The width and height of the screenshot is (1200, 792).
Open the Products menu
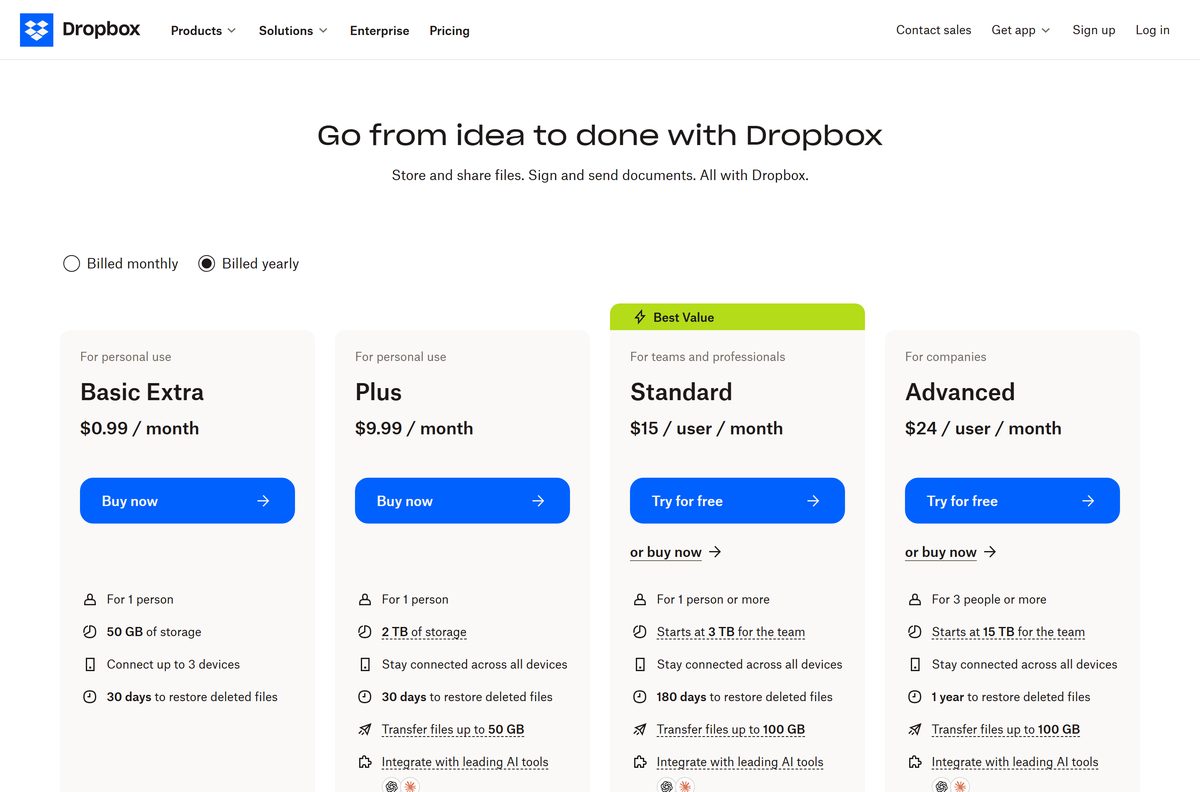(203, 31)
